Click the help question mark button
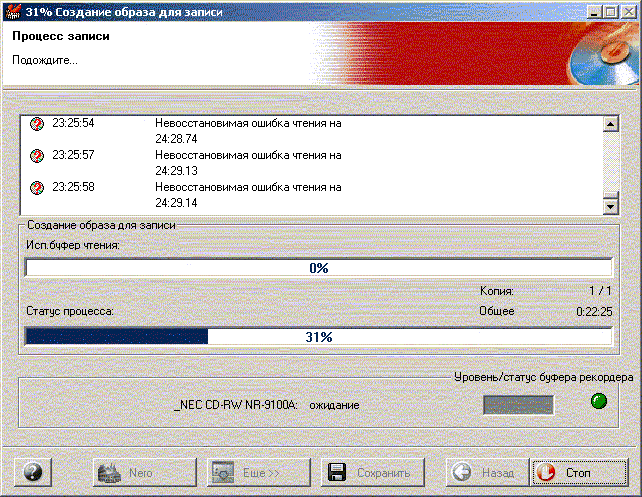The width and height of the screenshot is (642, 497). [x=33, y=472]
